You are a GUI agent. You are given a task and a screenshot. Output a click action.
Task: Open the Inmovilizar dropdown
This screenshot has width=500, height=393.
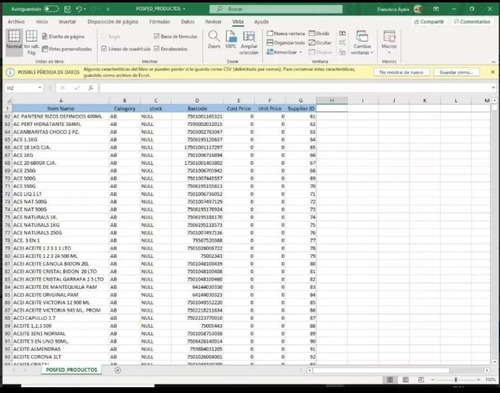click(x=284, y=52)
